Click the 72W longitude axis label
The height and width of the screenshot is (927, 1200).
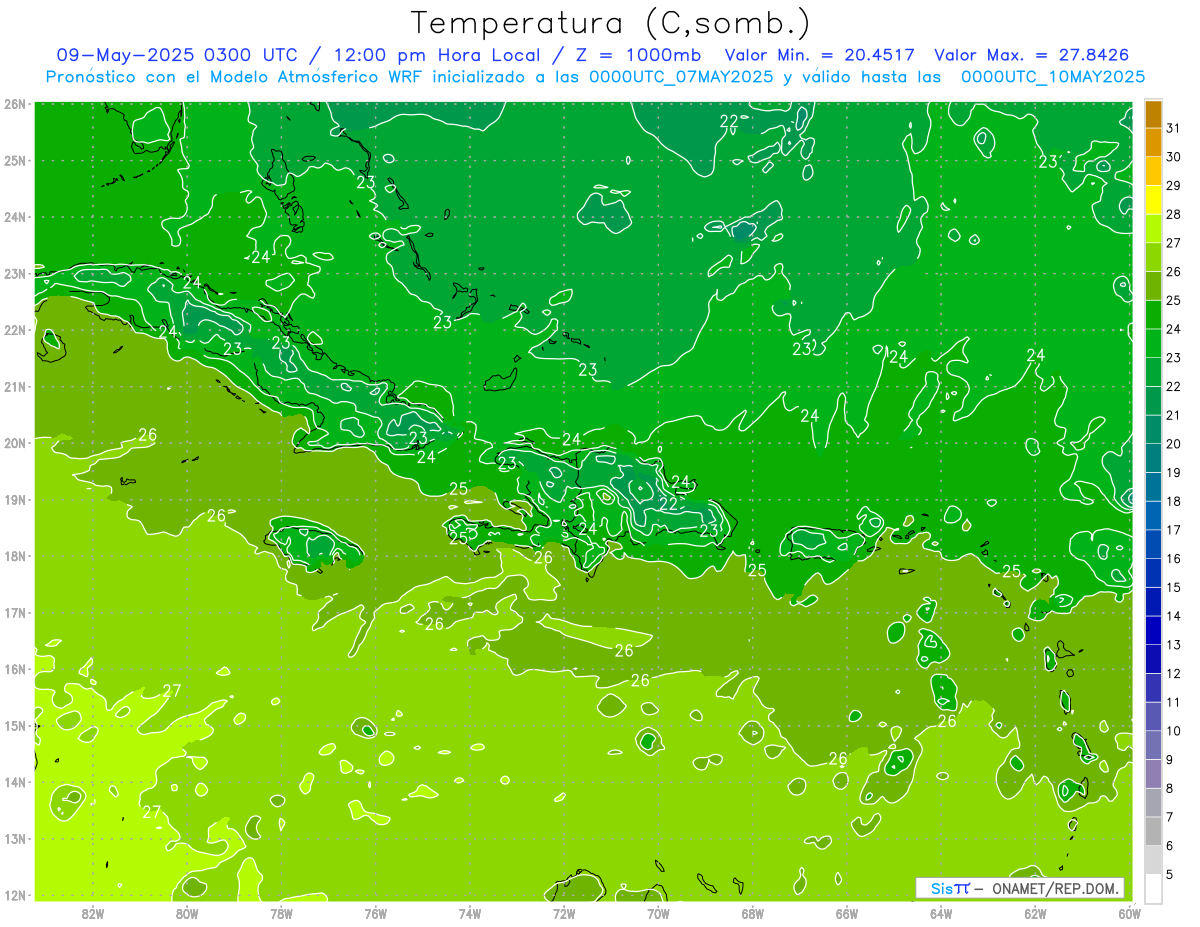(x=564, y=912)
